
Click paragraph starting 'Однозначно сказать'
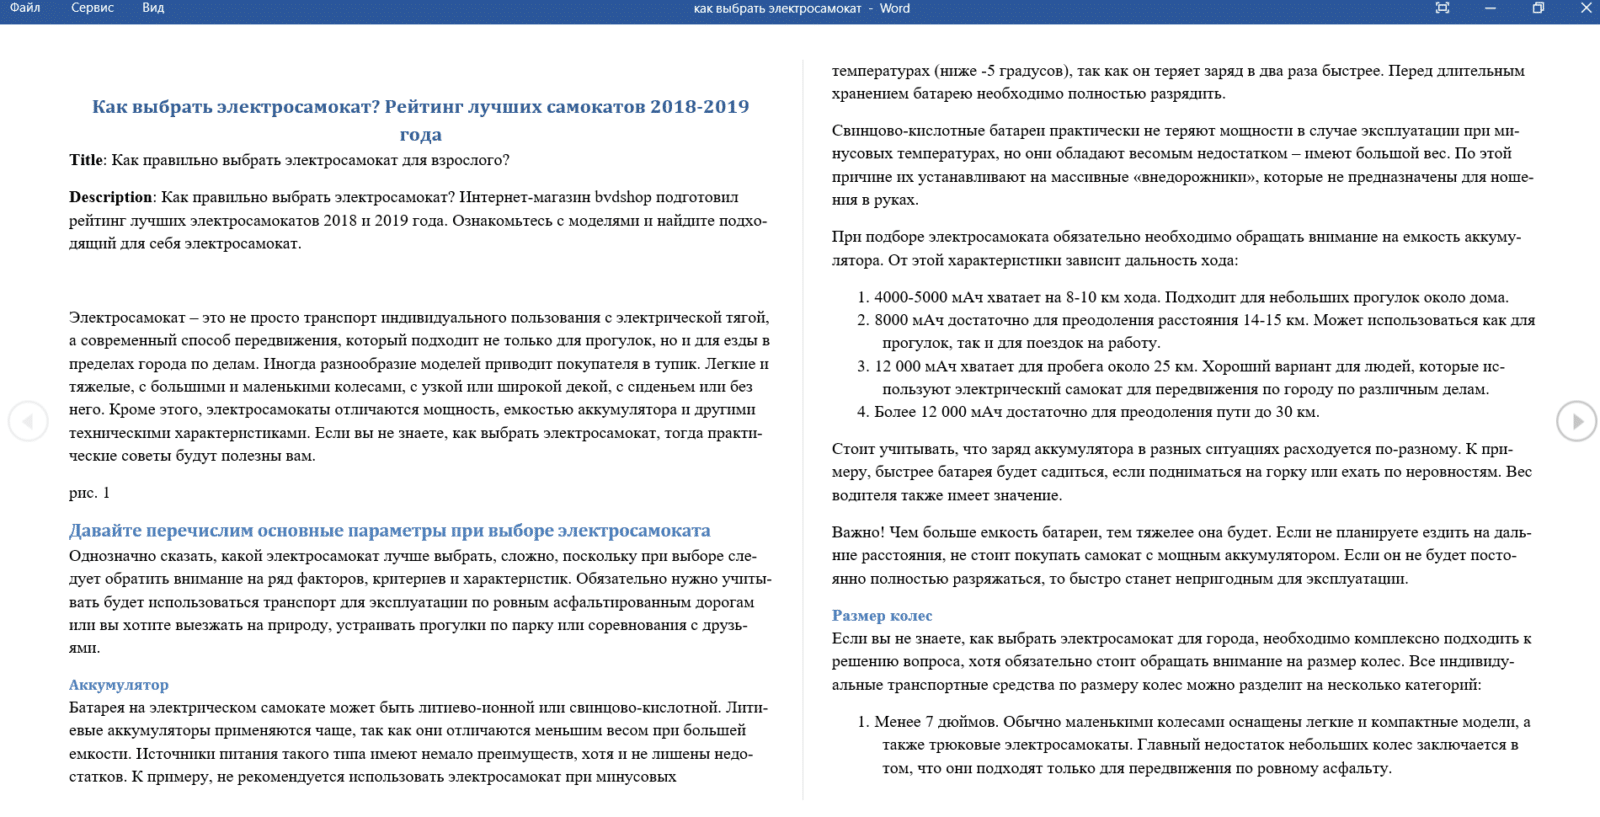[420, 602]
